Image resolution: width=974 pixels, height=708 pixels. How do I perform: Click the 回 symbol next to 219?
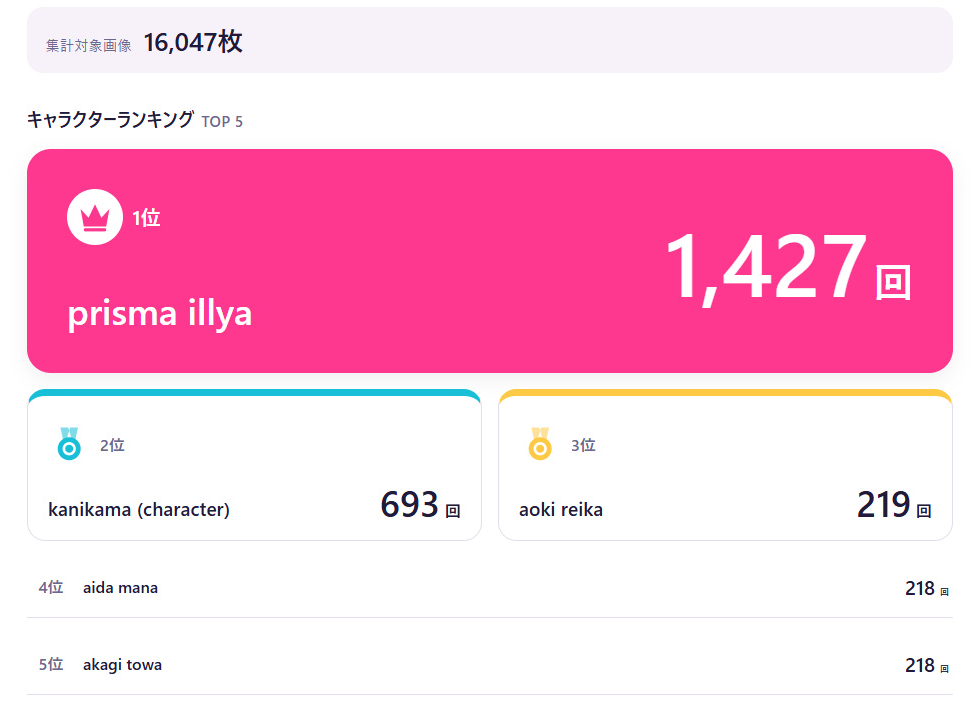[x=924, y=511]
